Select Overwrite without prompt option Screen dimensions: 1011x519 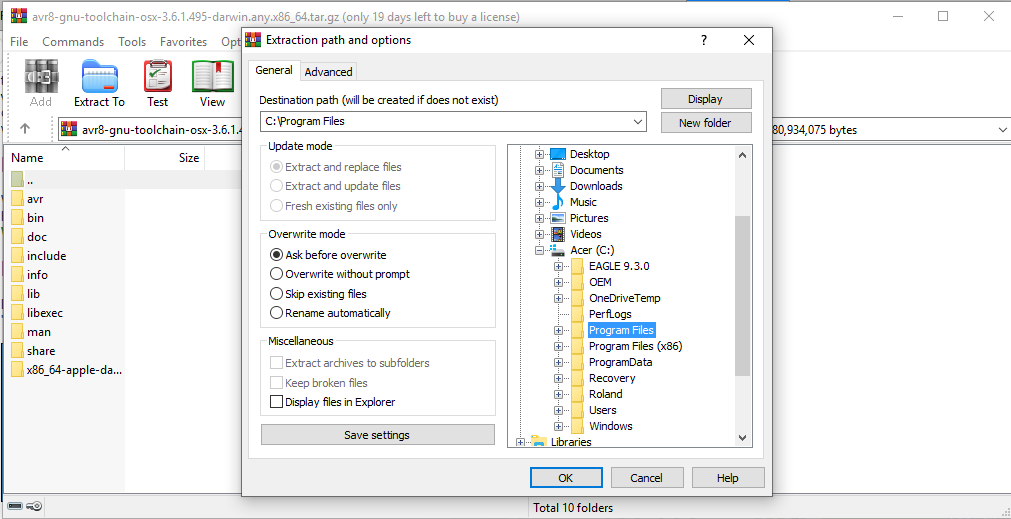click(340, 274)
